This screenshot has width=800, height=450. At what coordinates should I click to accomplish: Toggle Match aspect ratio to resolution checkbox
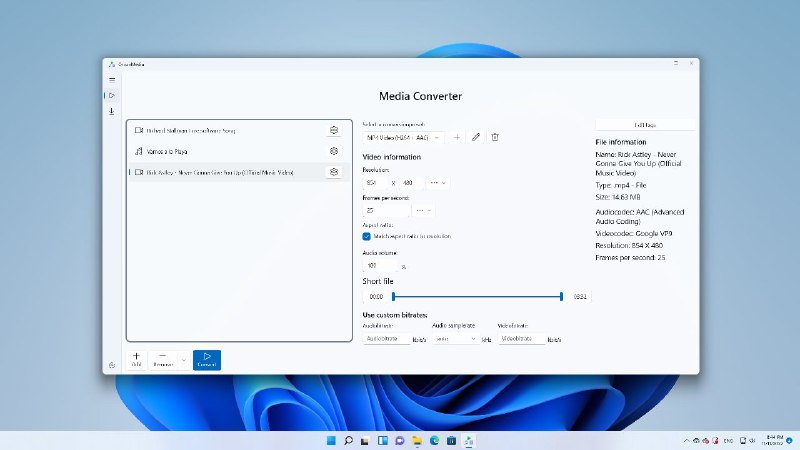(366, 236)
